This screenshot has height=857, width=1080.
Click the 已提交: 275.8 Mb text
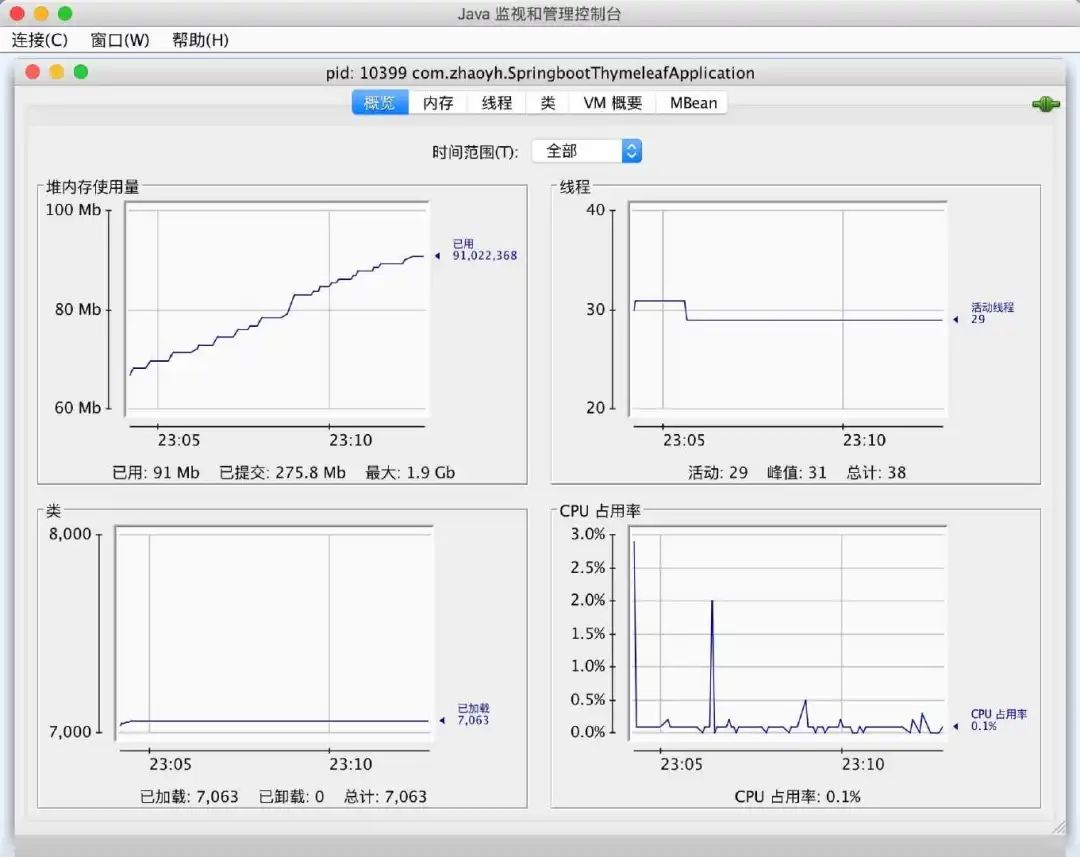pos(282,473)
